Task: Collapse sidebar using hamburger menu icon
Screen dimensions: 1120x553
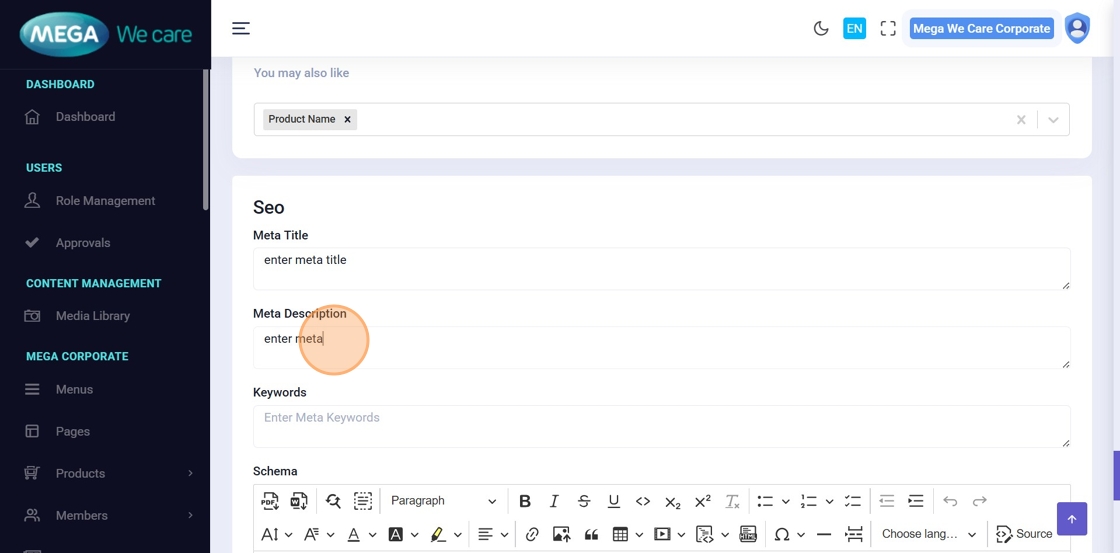Action: [x=241, y=29]
